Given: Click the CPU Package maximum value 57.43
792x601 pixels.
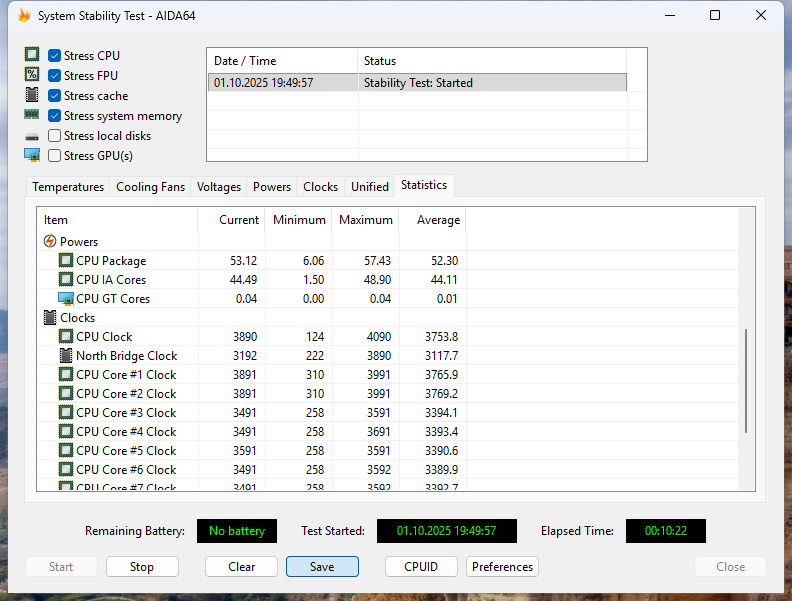Looking at the screenshot, I should (x=377, y=261).
